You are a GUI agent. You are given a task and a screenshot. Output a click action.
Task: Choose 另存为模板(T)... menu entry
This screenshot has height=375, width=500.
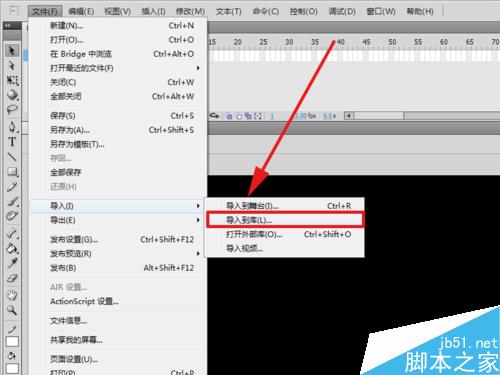118,144
